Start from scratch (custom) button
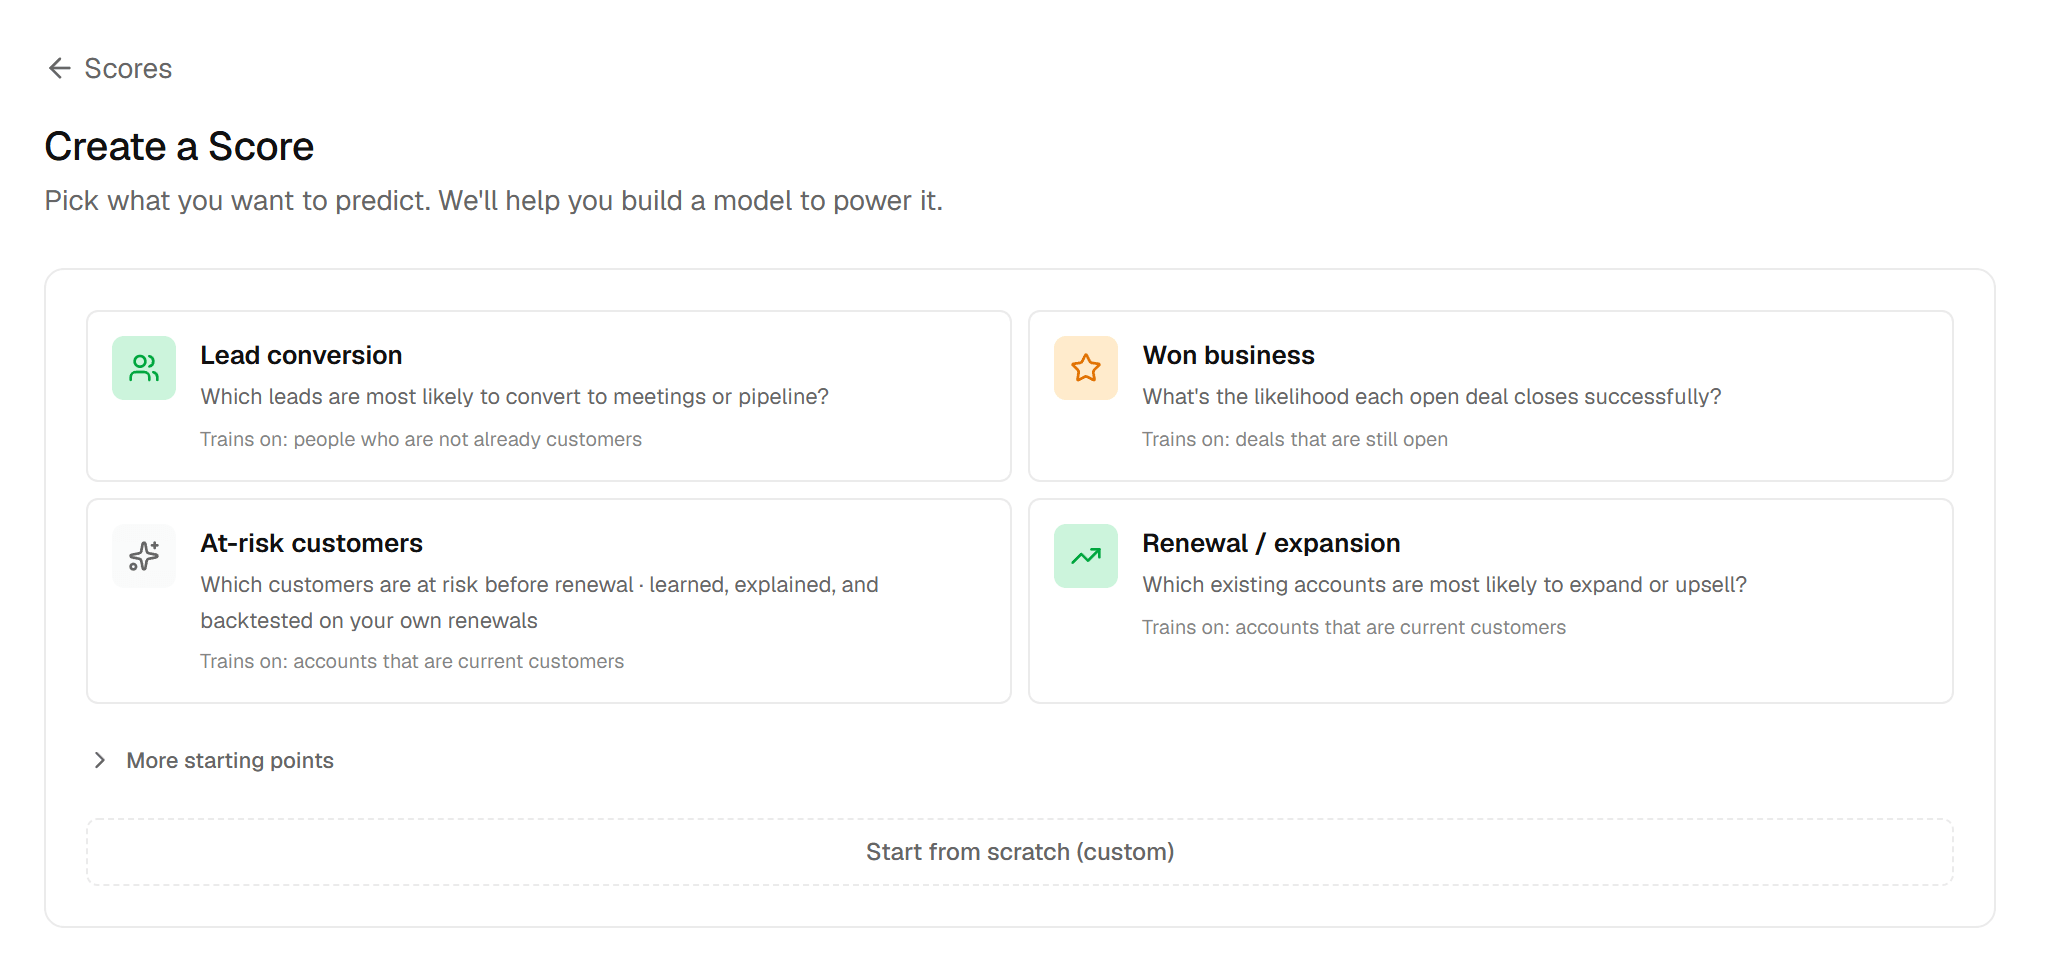Screen dimensions: 2060x970 (1020, 852)
